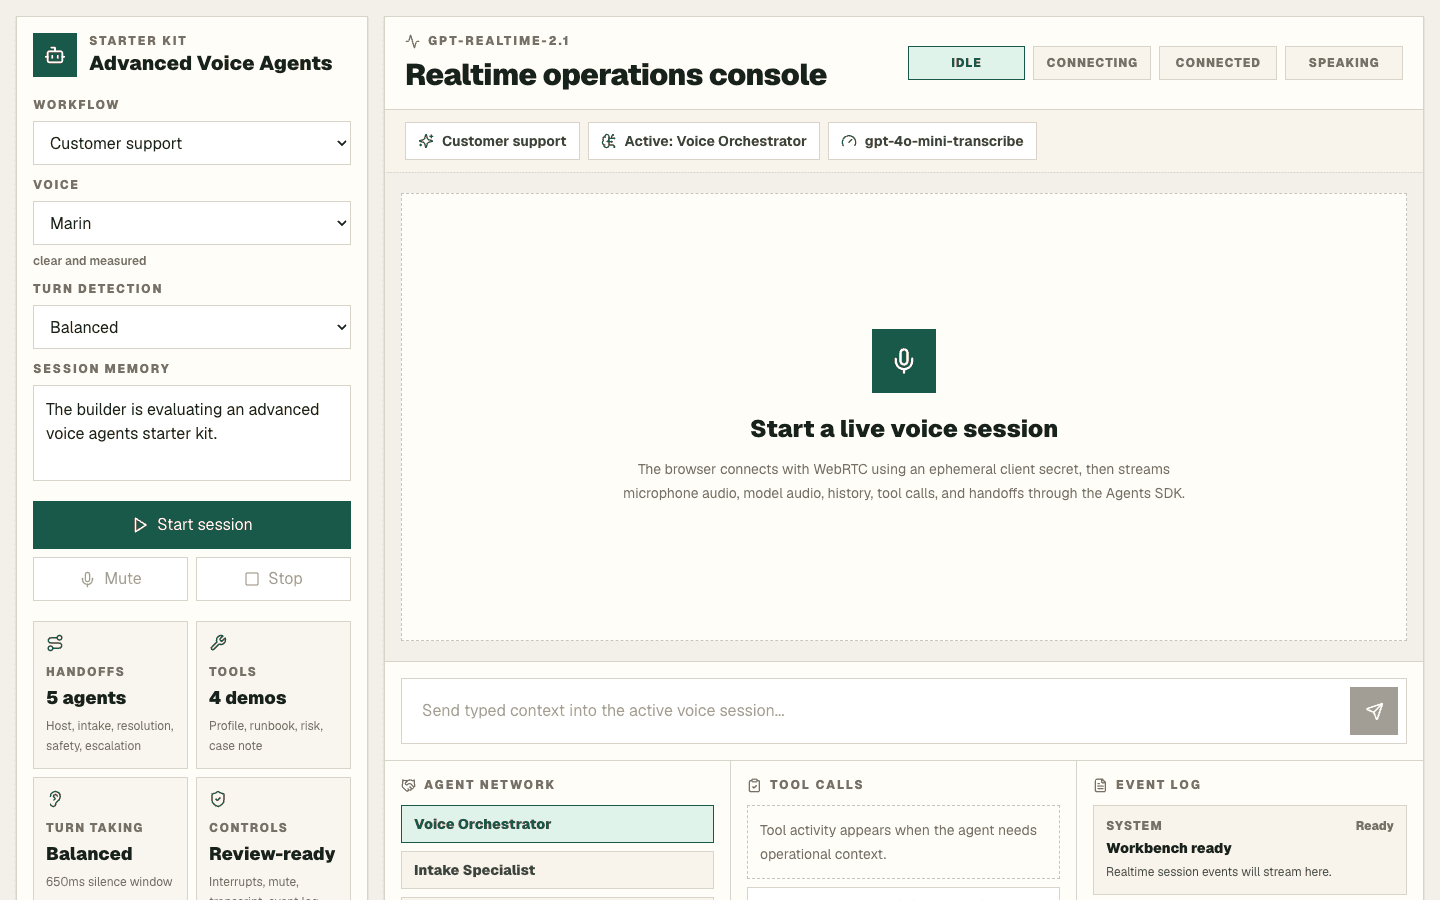Click the 'Ready' status label in event log
The width and height of the screenshot is (1440, 900).
[1374, 826]
